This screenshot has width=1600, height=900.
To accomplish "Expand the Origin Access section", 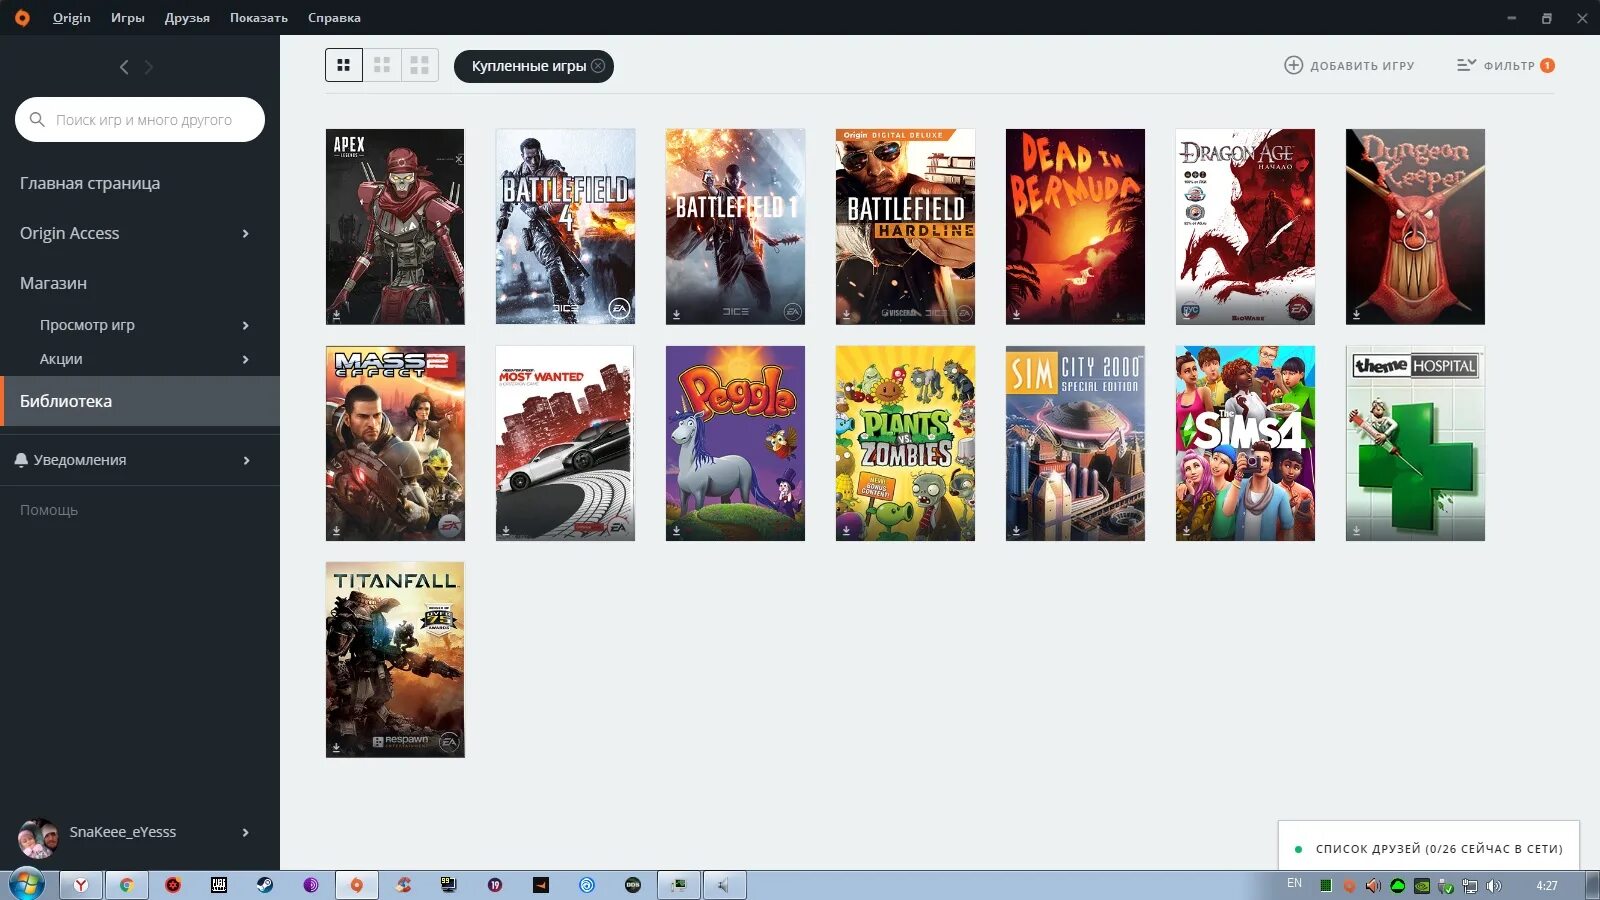I will coord(245,233).
